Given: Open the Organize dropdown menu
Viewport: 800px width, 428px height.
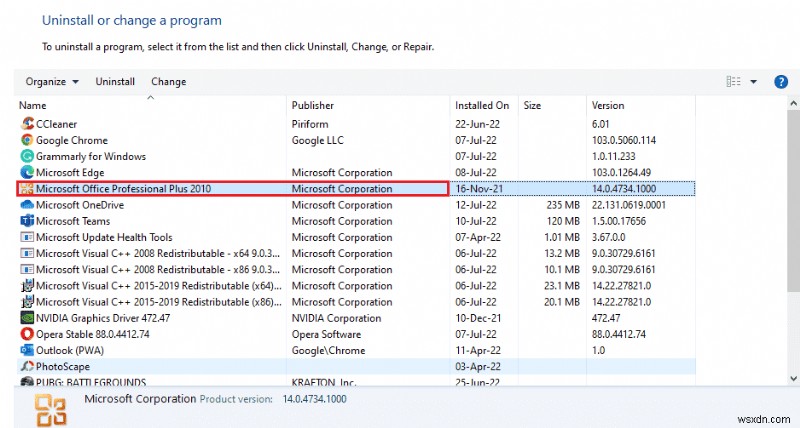Looking at the screenshot, I should [52, 81].
